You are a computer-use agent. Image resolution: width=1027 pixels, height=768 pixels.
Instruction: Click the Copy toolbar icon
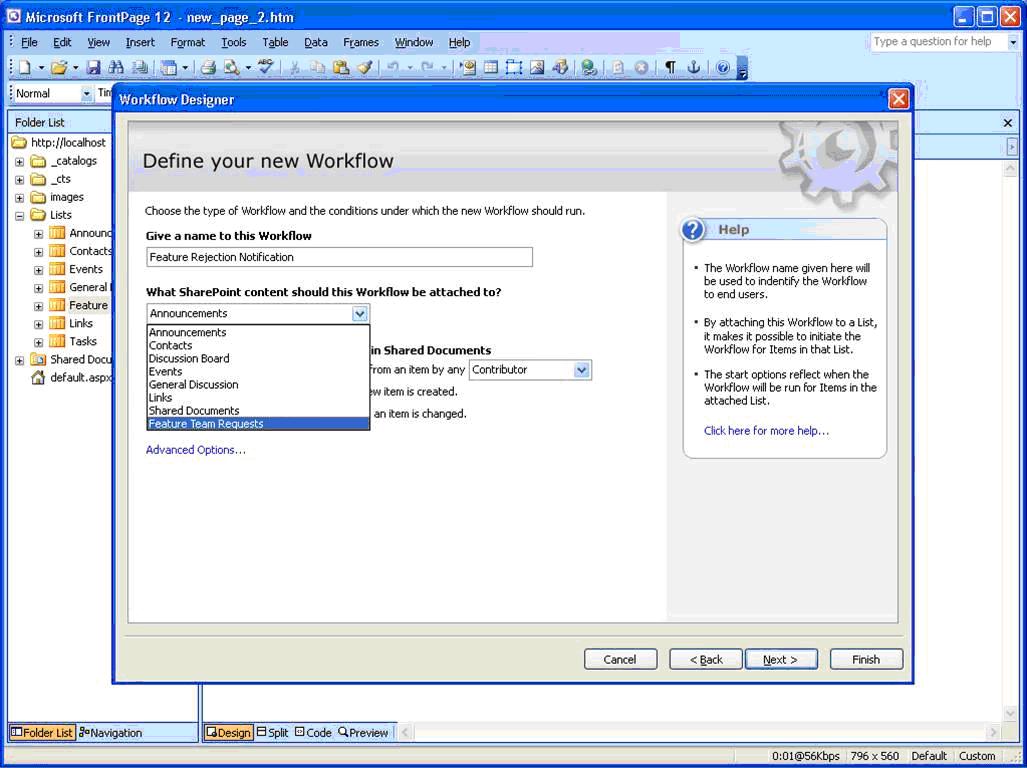318,67
